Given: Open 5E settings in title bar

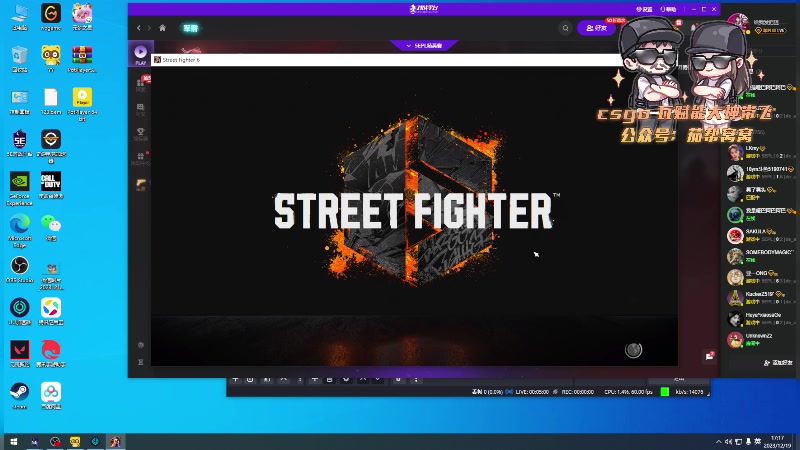Looking at the screenshot, I should [x=644, y=9].
